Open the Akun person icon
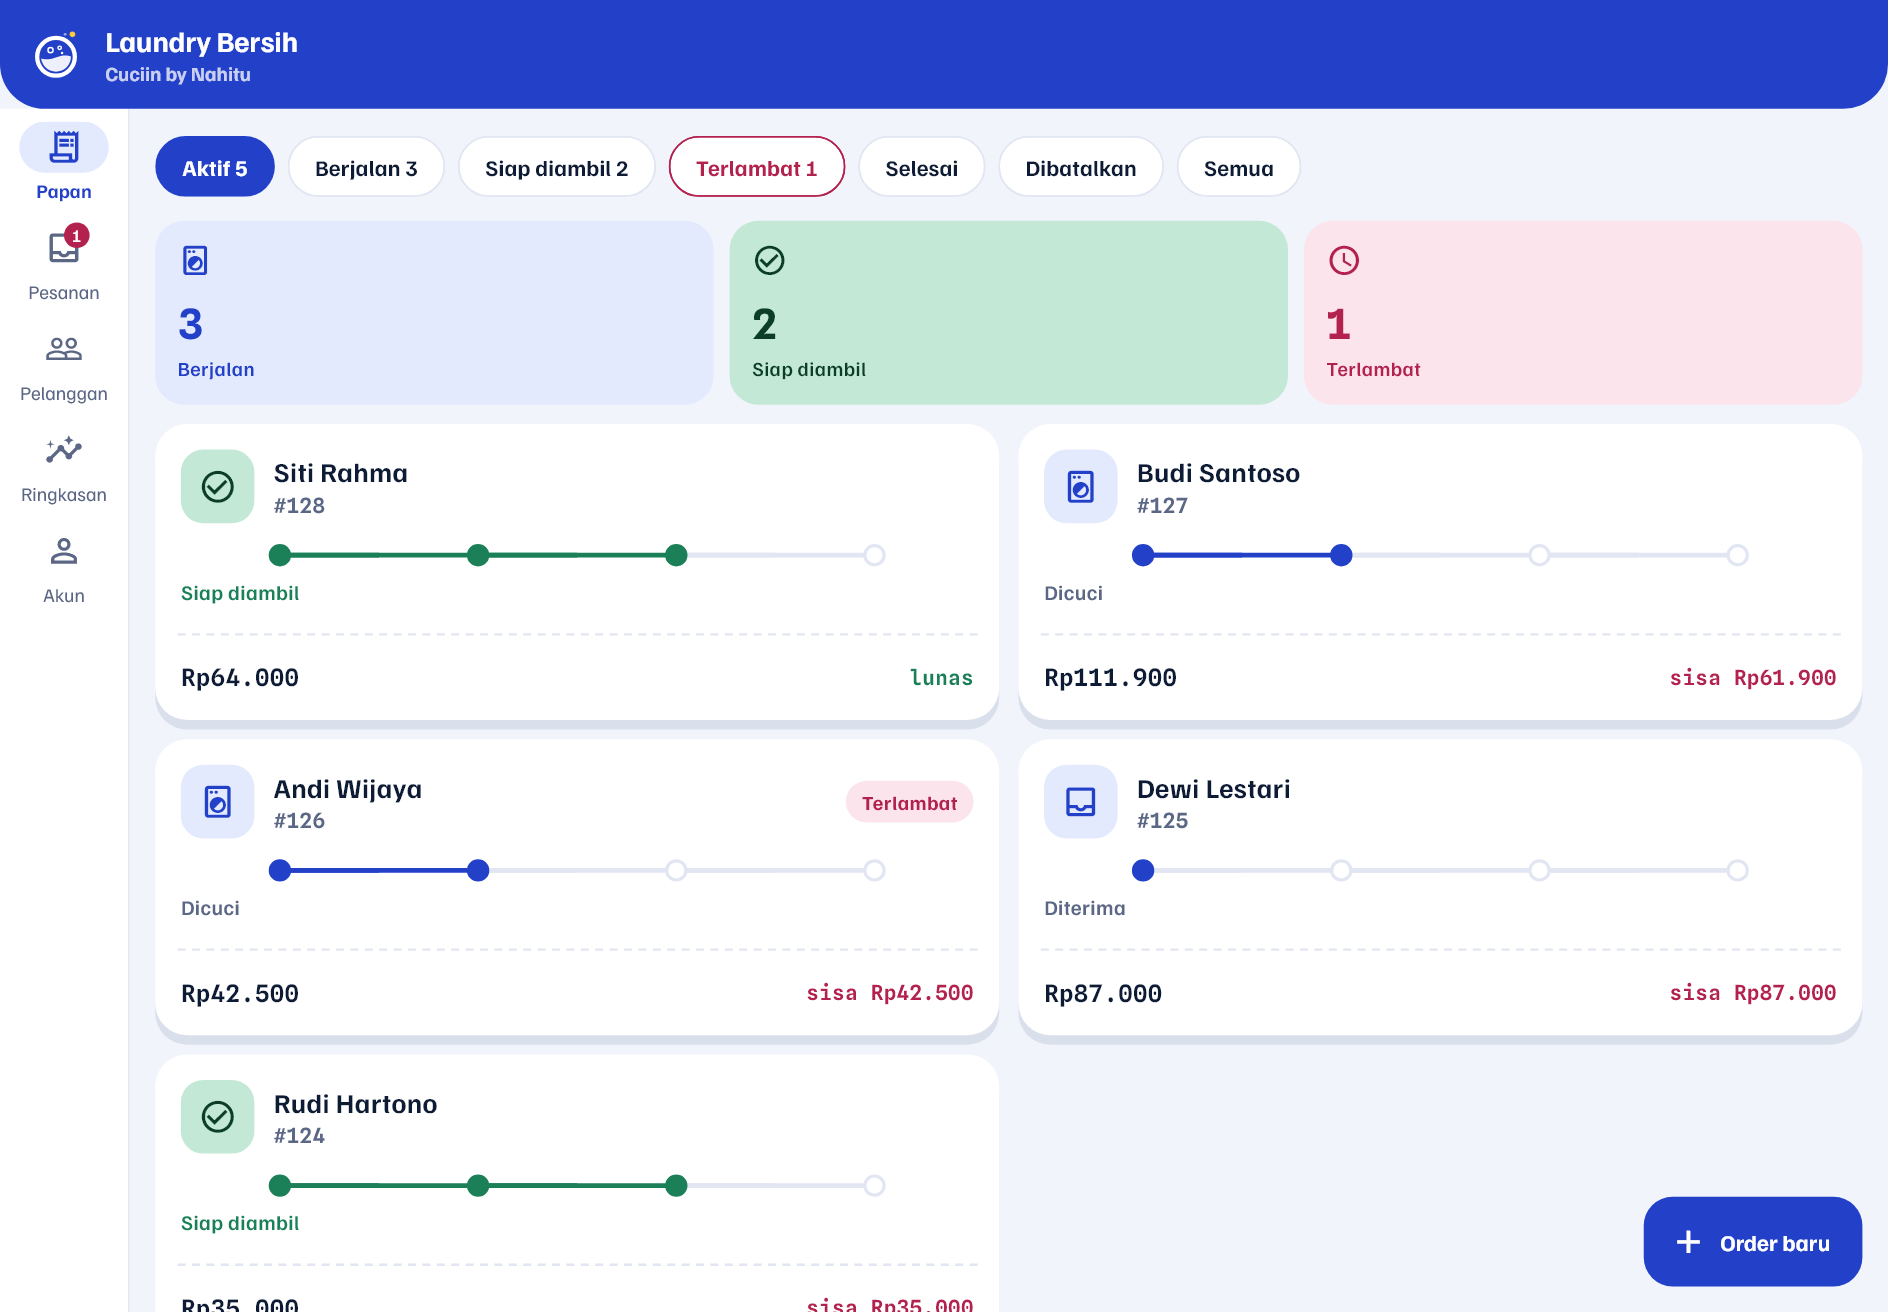 click(64, 551)
